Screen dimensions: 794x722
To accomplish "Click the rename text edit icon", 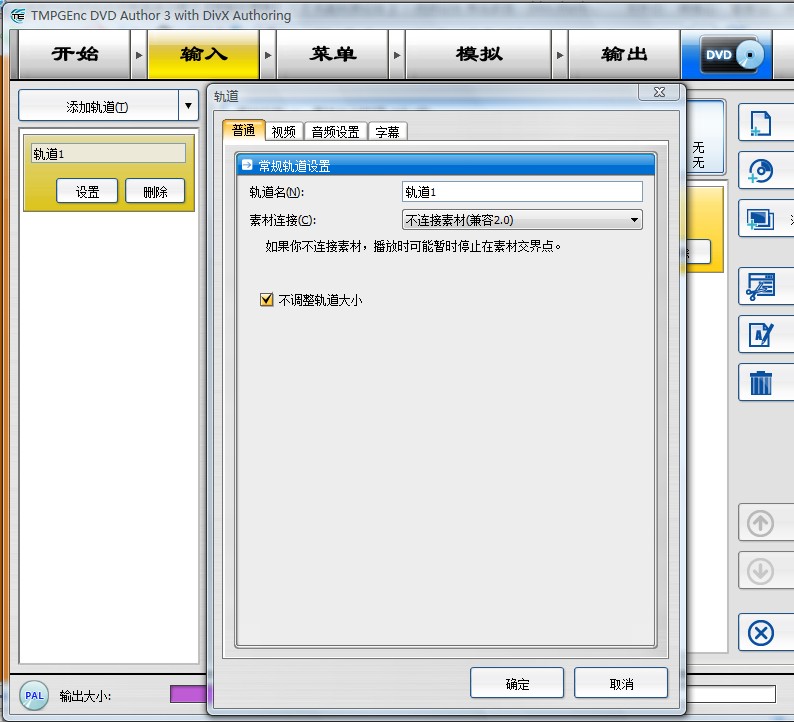I will click(x=761, y=334).
